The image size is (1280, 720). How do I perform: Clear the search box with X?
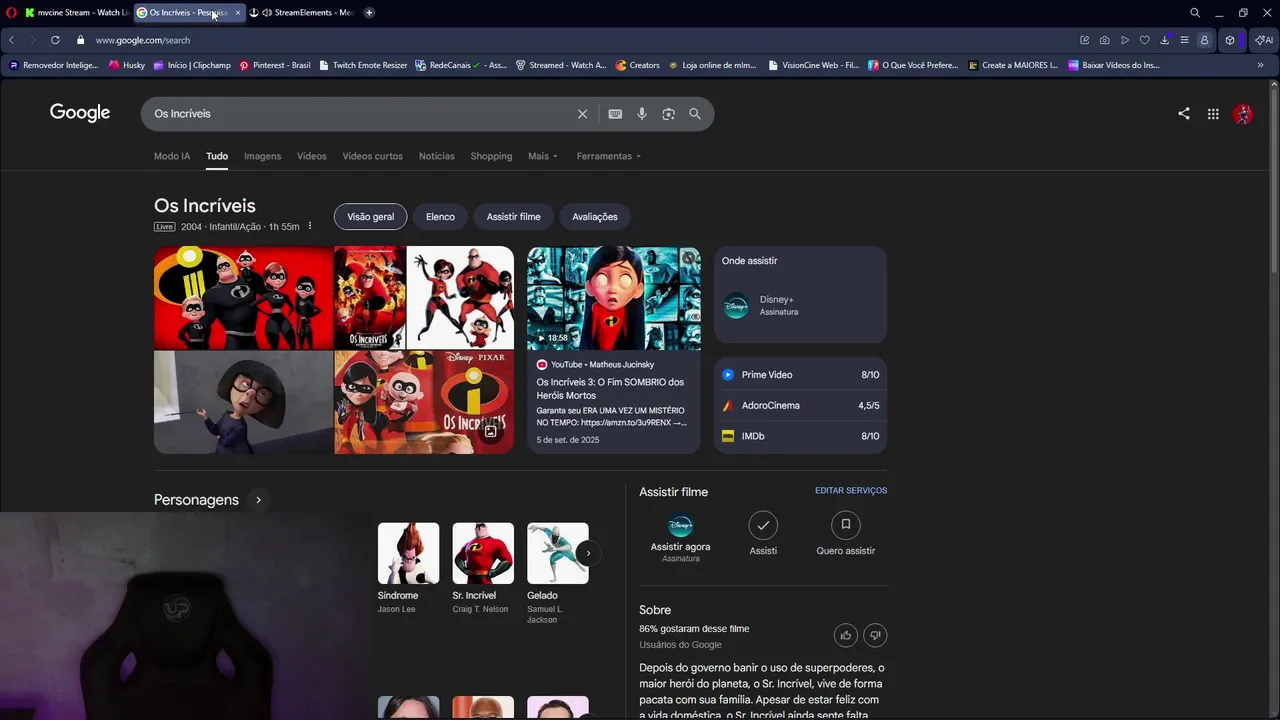(x=582, y=114)
